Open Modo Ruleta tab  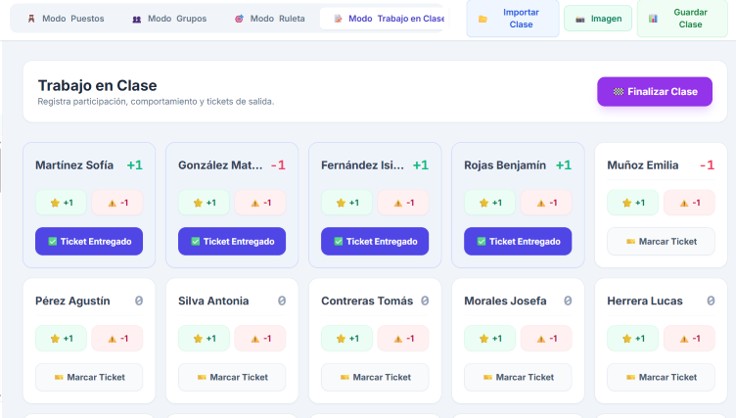pos(270,19)
